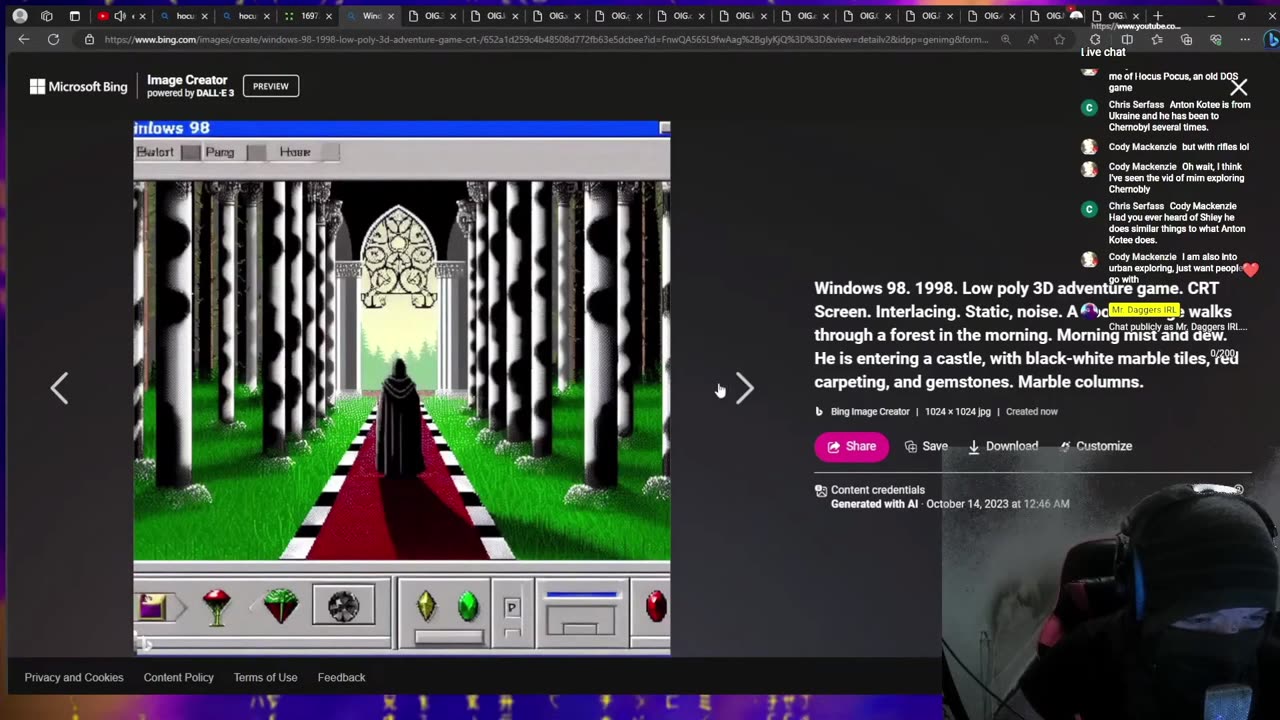Click the 'Created now' text
This screenshot has height=720, width=1280.
pos(1031,411)
